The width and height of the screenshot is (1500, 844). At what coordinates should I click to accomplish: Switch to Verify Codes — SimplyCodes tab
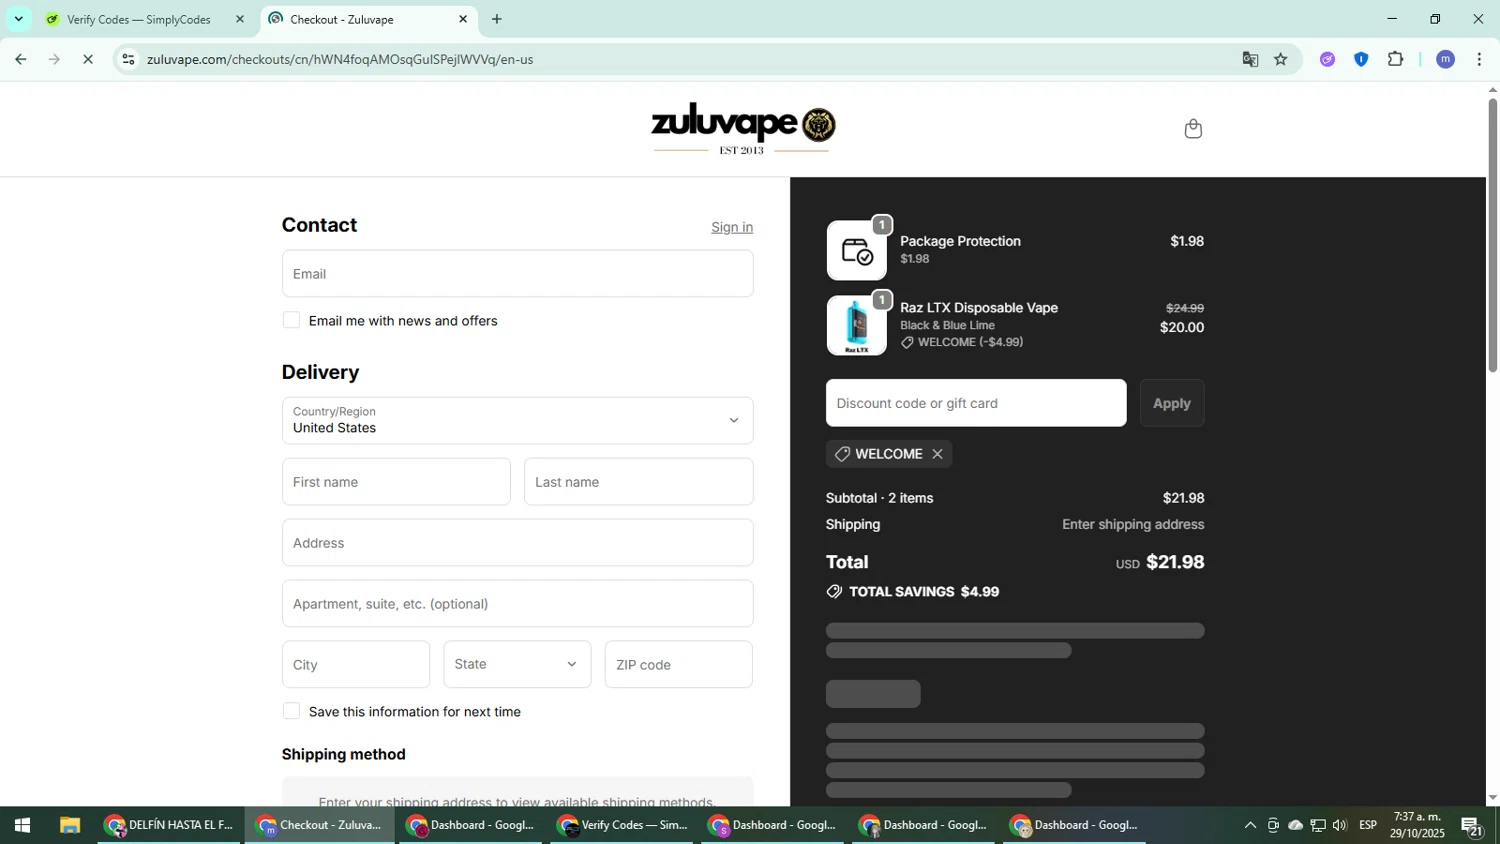(139, 19)
